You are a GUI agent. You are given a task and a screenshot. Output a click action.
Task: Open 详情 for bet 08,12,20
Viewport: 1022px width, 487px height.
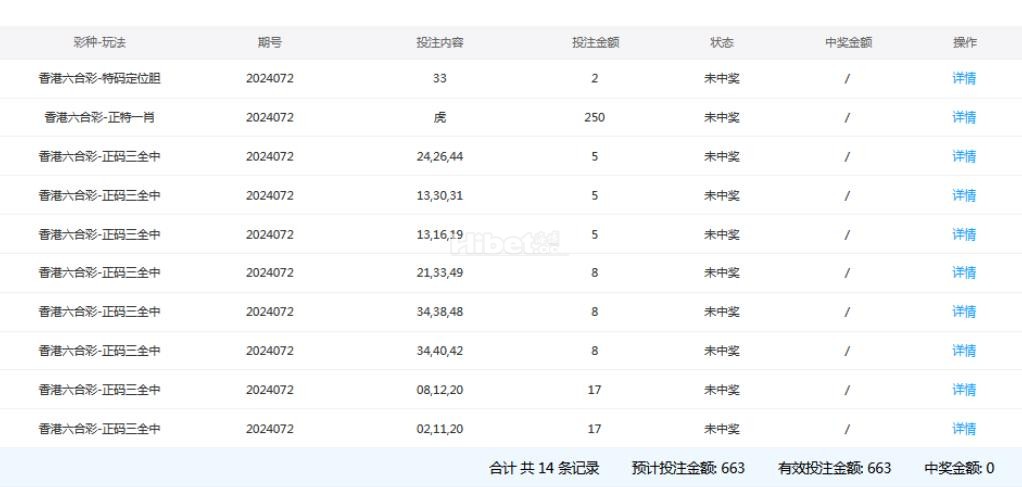click(964, 390)
